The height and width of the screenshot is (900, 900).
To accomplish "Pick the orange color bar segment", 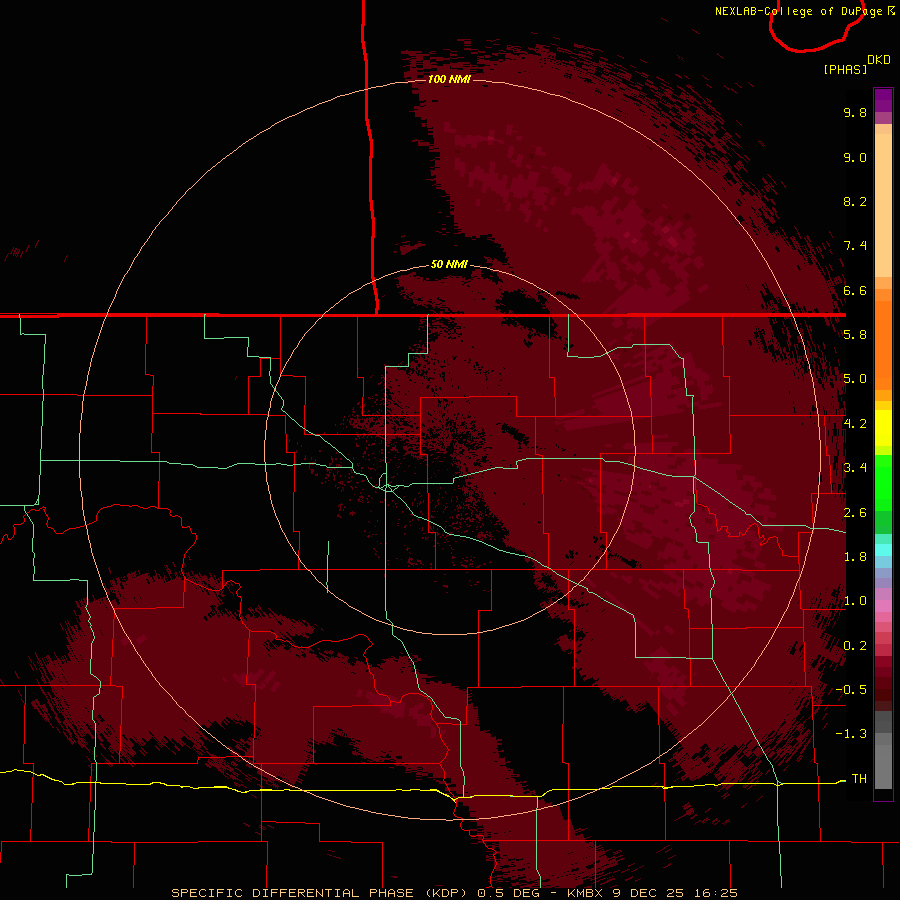I will point(883,345).
